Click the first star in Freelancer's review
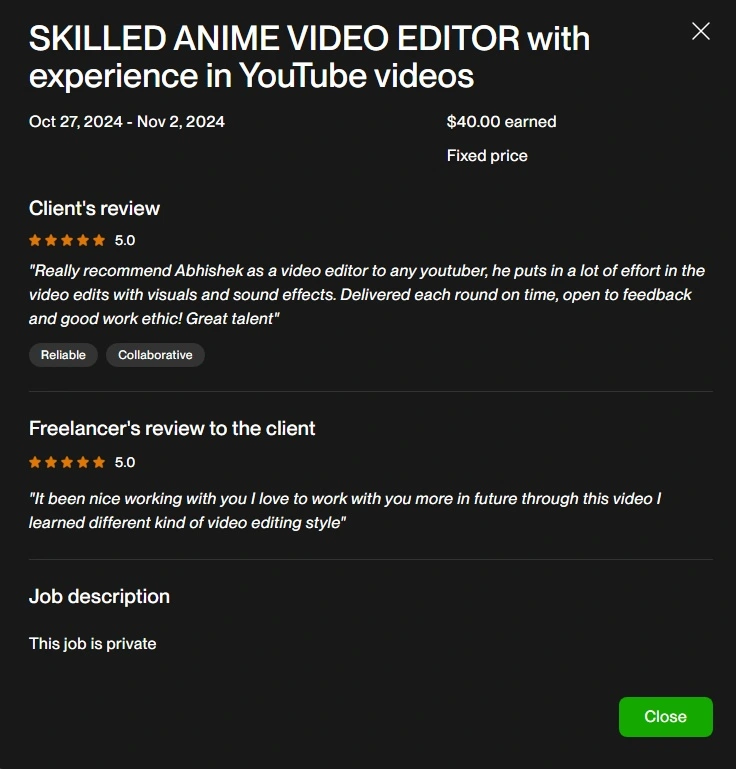Image resolution: width=736 pixels, height=769 pixels. click(35, 462)
